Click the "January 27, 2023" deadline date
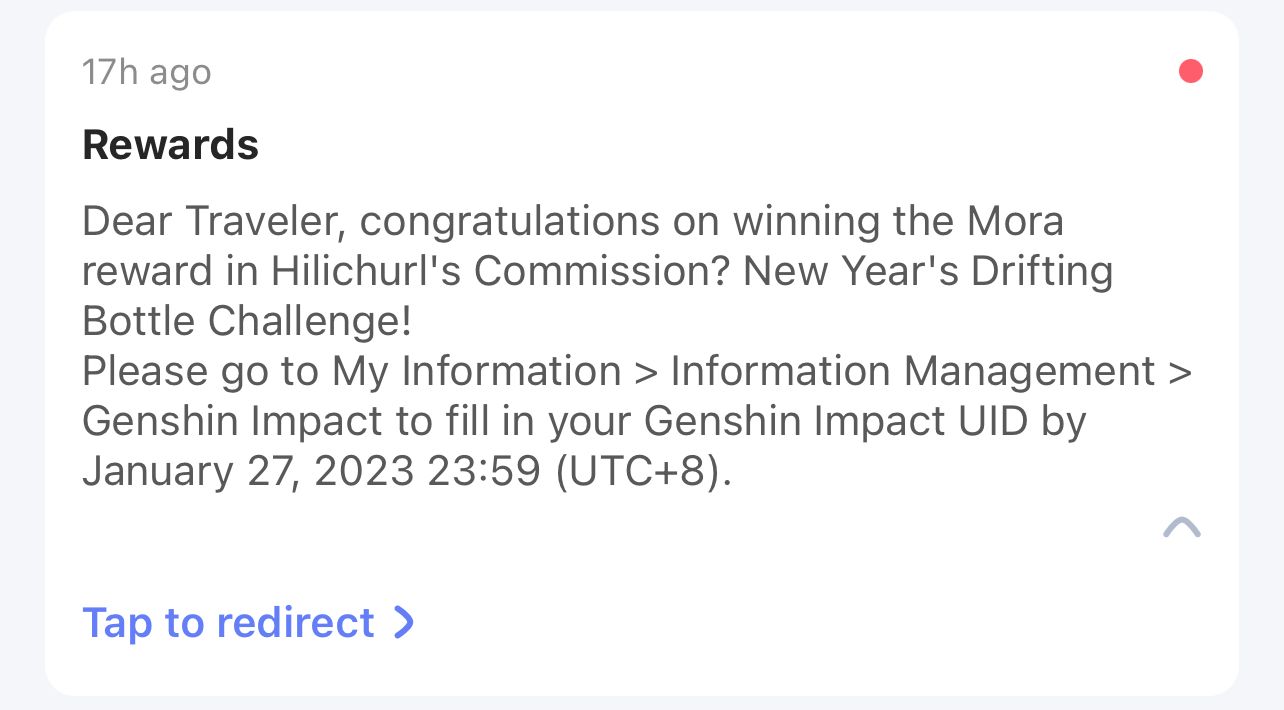 [247, 471]
